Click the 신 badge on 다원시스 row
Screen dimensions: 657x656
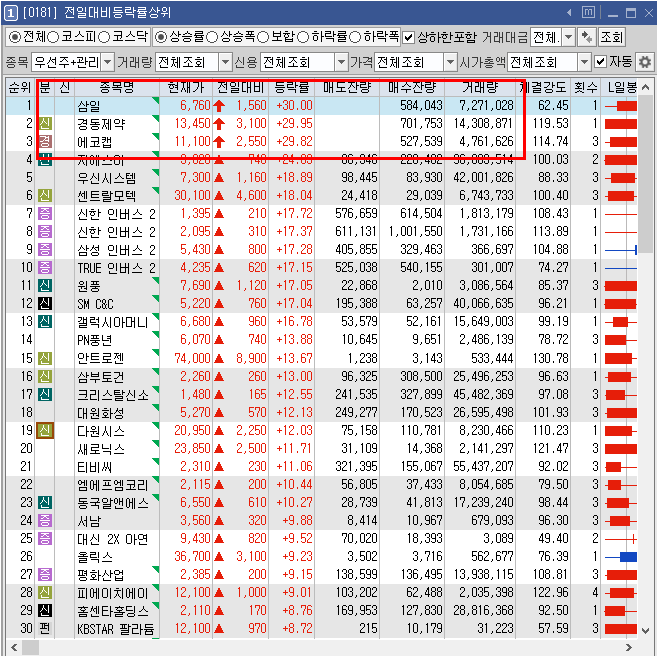[45, 430]
